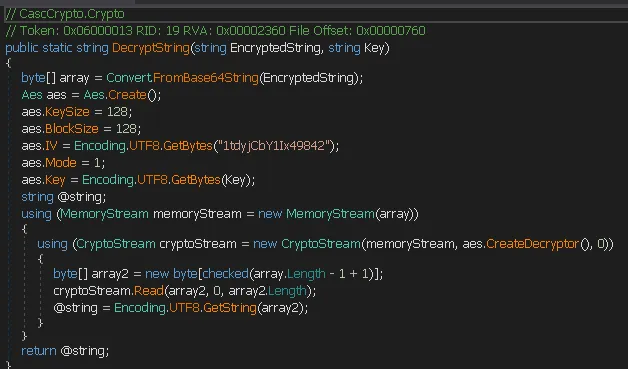Click the Length property in array.Length
This screenshot has width=628, height=369.
[306, 274]
